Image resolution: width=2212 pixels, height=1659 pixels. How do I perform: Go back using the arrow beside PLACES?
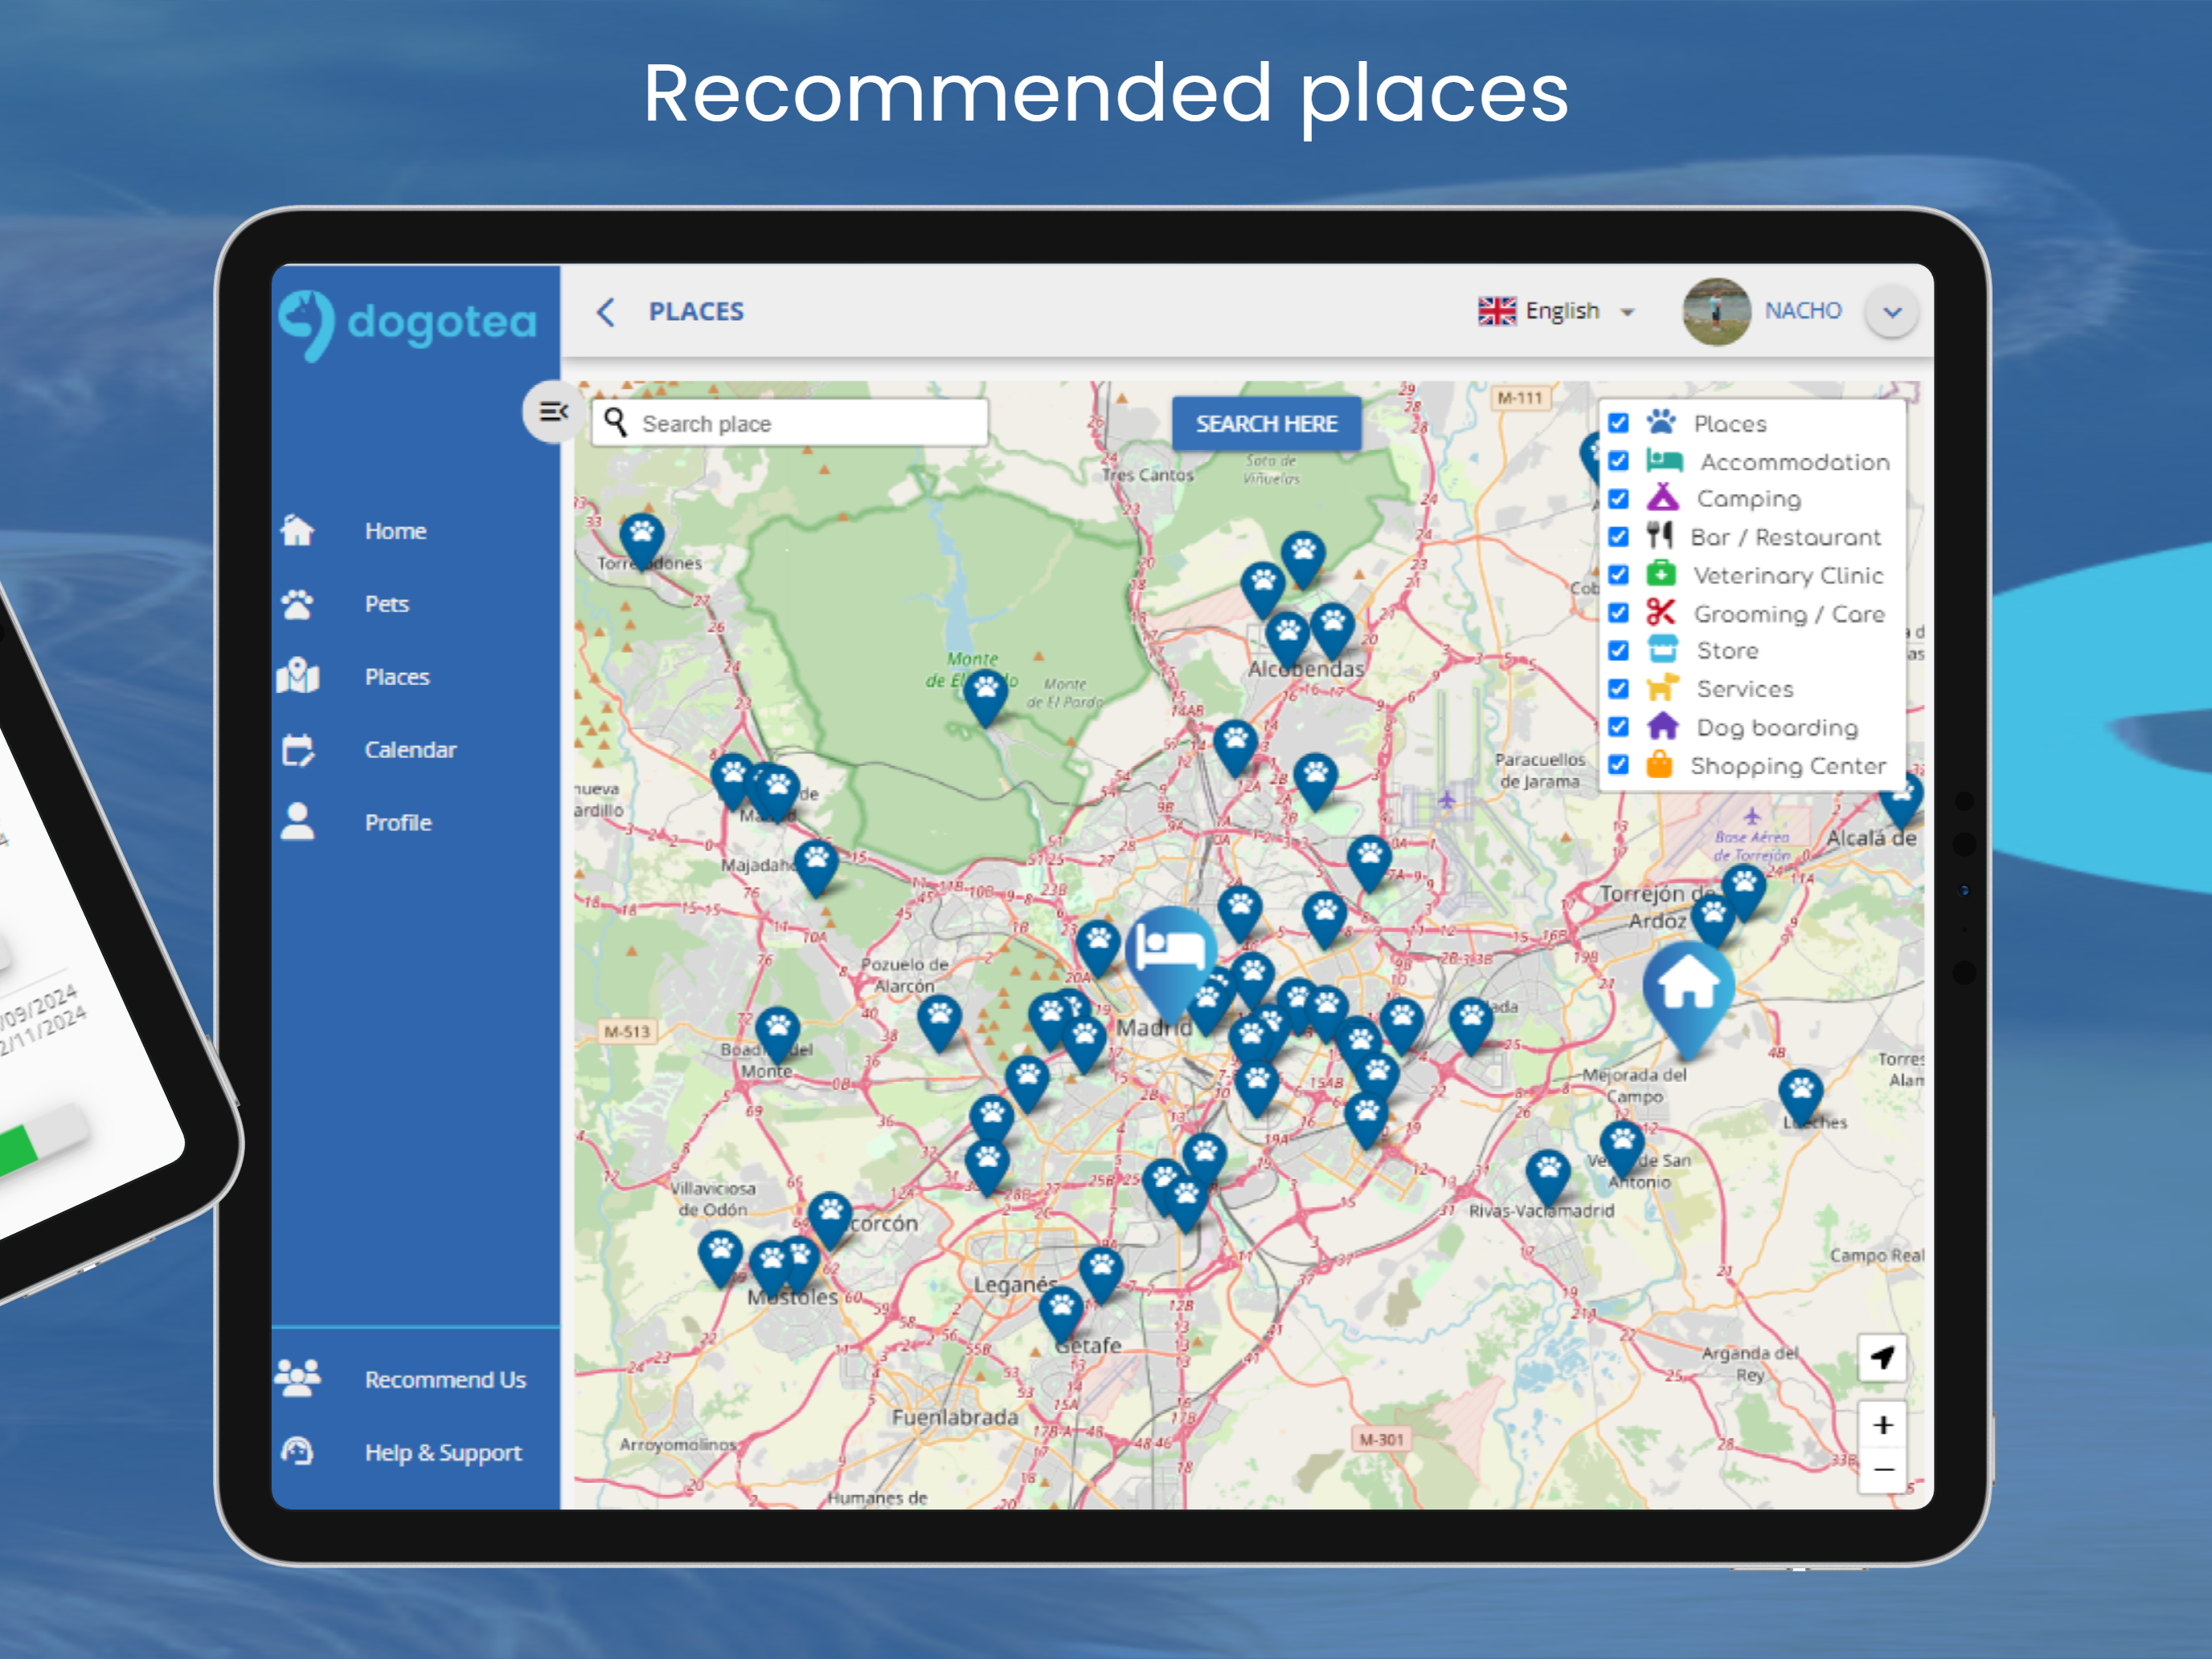(606, 312)
